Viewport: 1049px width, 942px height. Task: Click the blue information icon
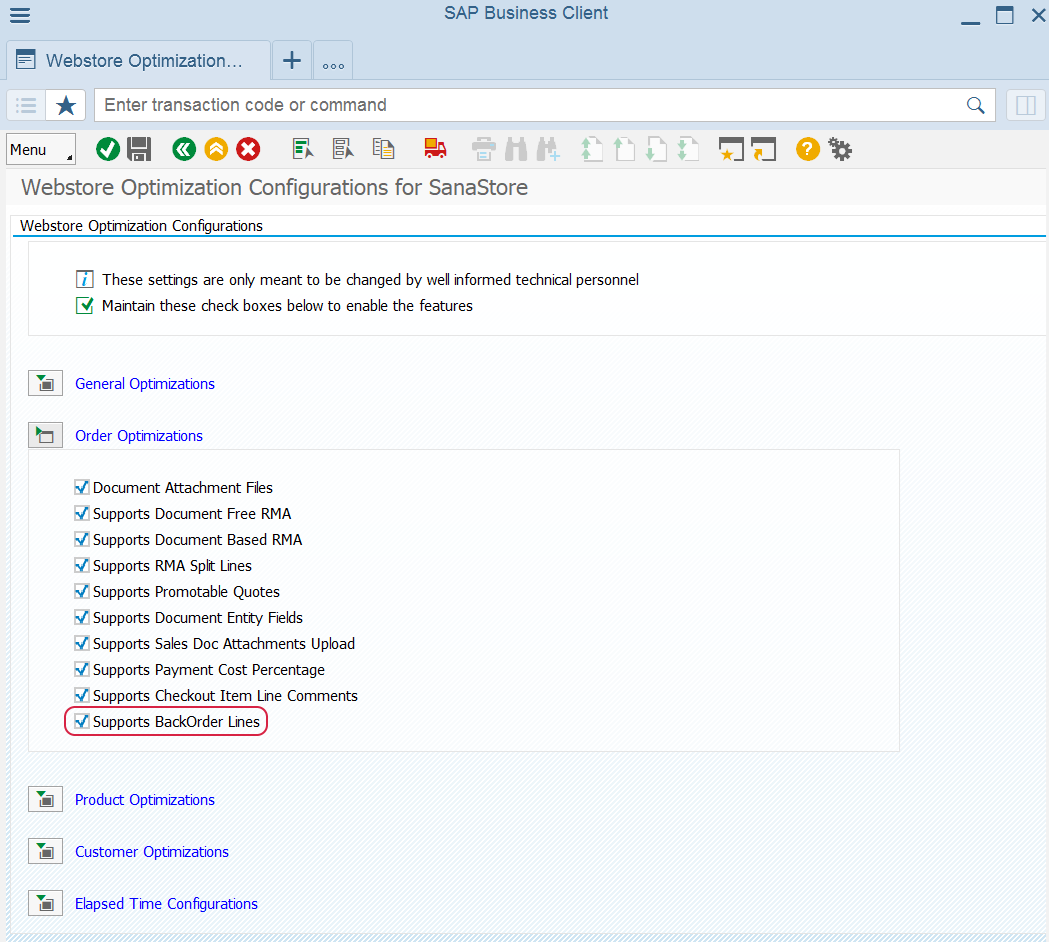84,279
